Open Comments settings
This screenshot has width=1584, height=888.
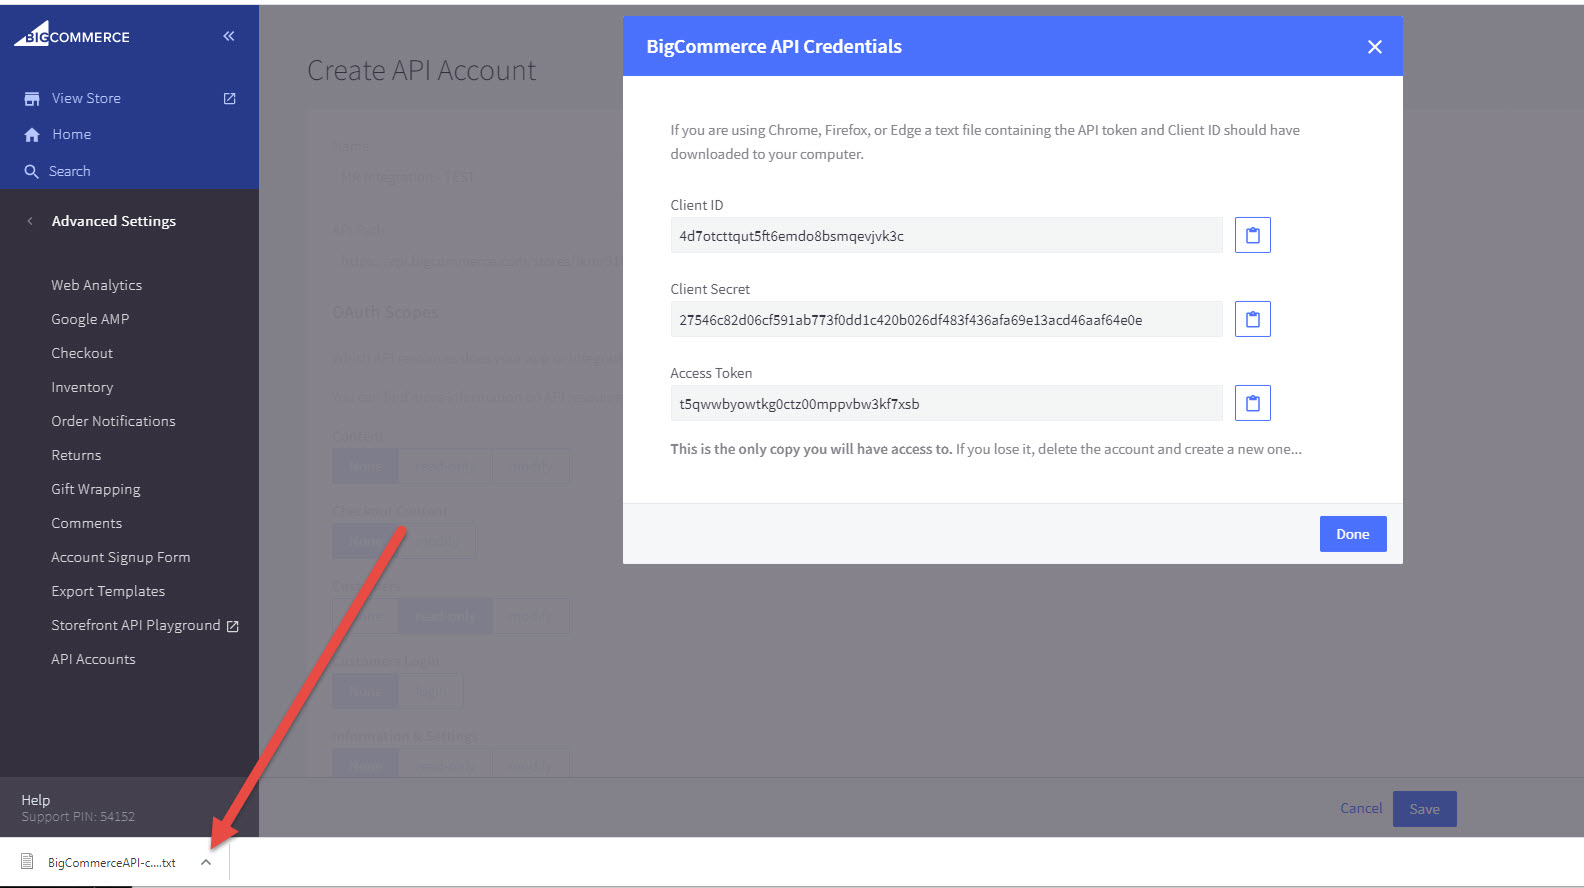coord(87,523)
